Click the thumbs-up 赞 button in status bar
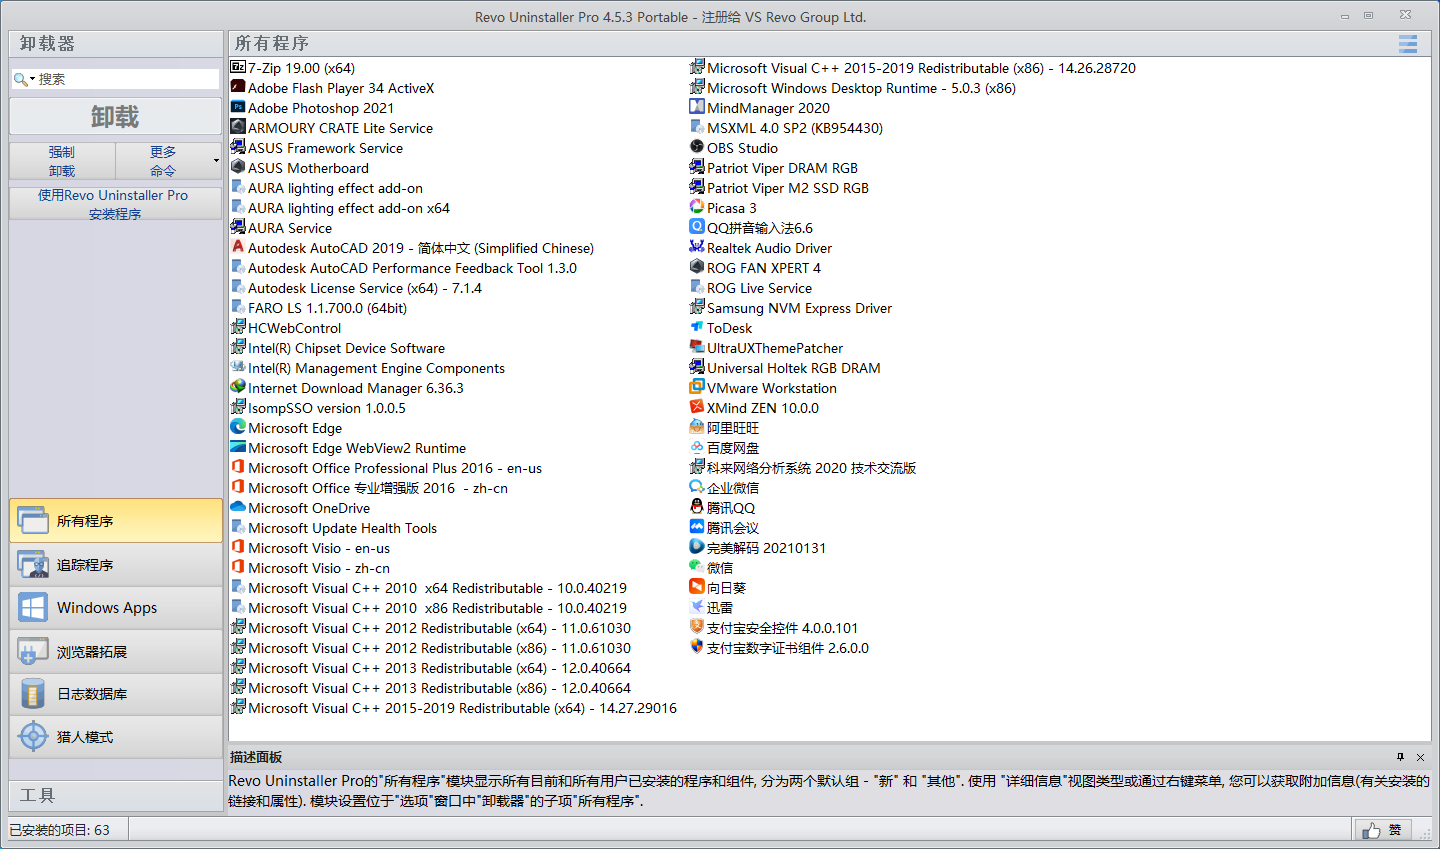Image resolution: width=1440 pixels, height=849 pixels. point(1384,830)
